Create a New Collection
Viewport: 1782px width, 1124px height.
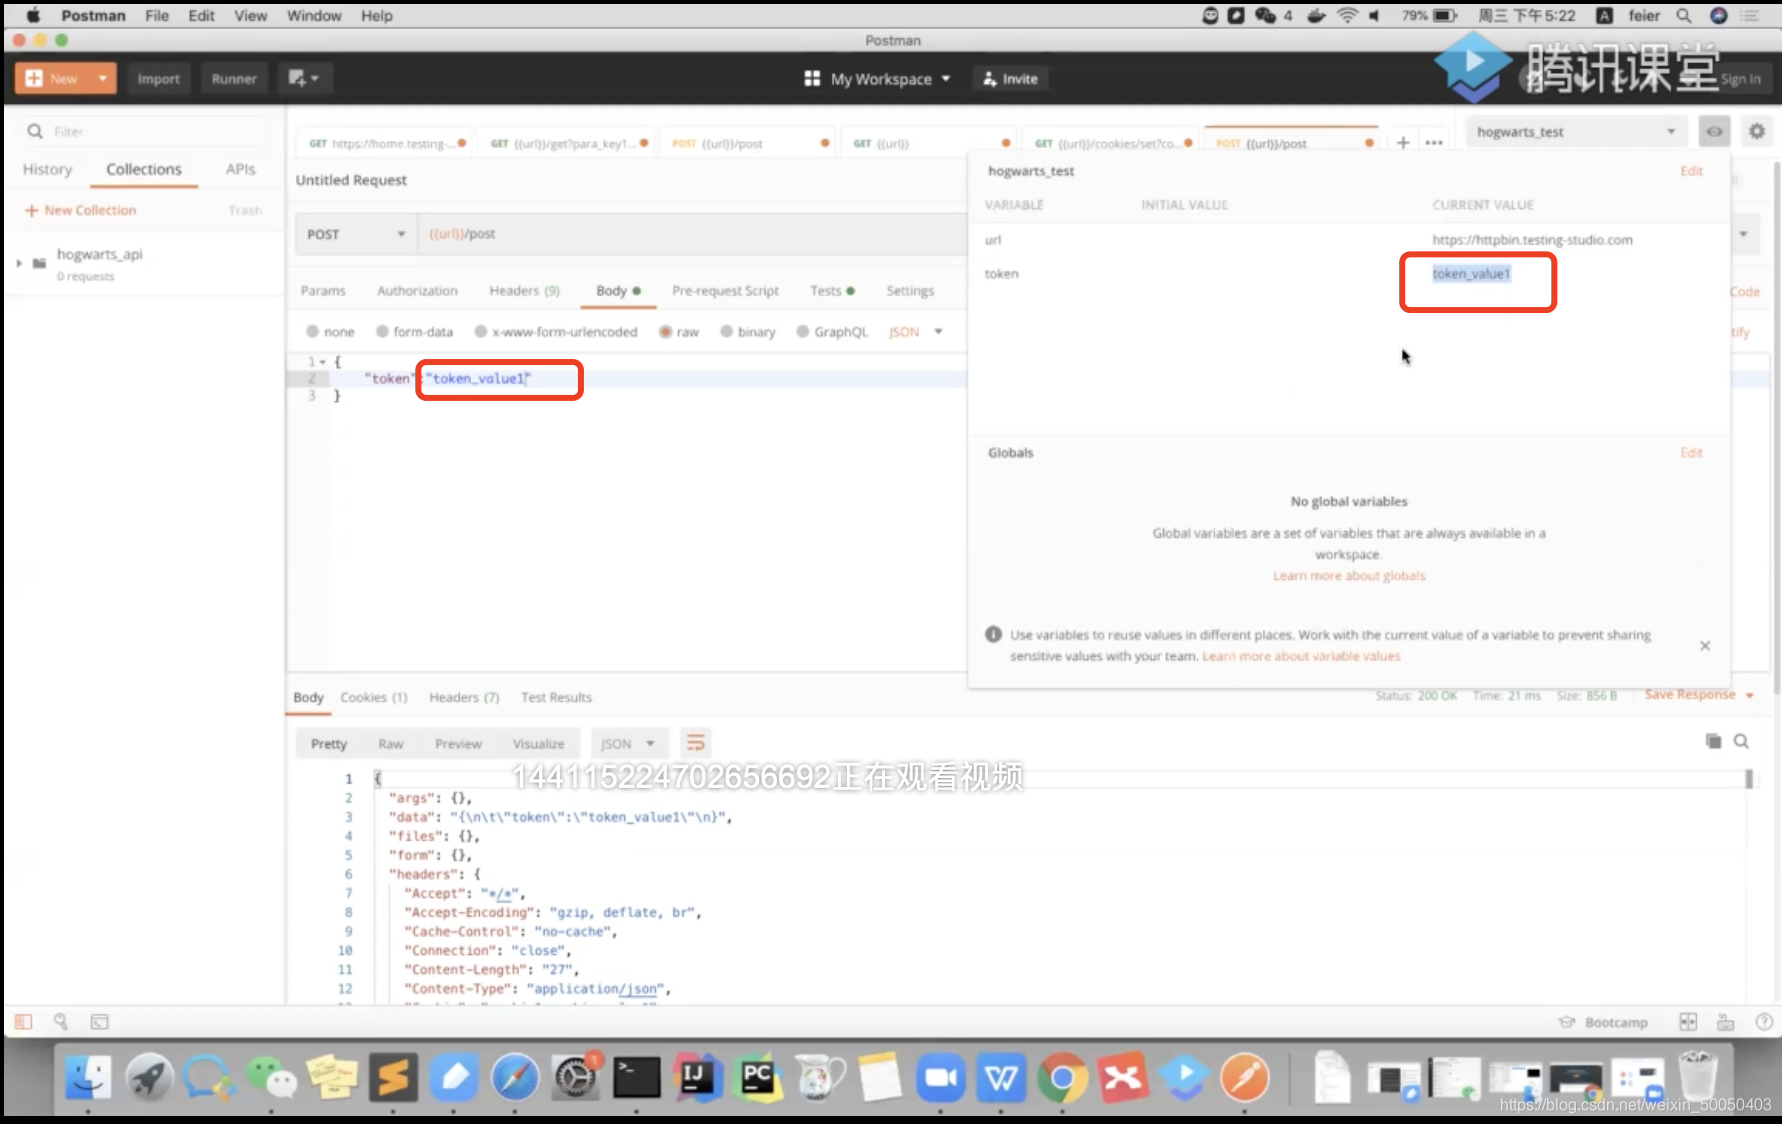(x=81, y=210)
